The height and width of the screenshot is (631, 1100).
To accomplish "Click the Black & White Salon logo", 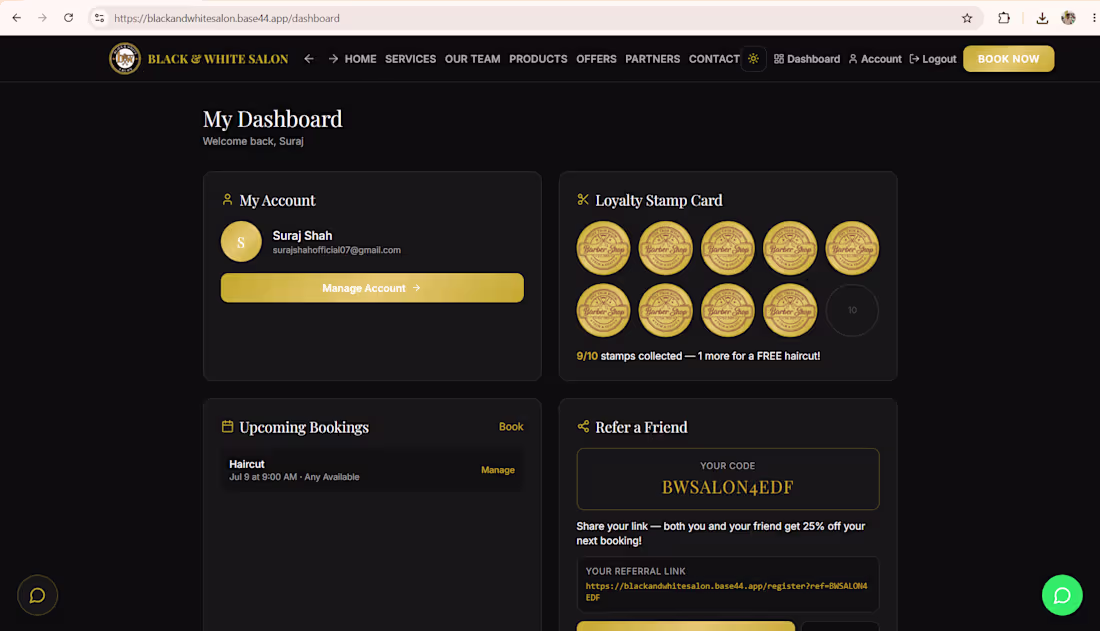I will click(x=199, y=59).
